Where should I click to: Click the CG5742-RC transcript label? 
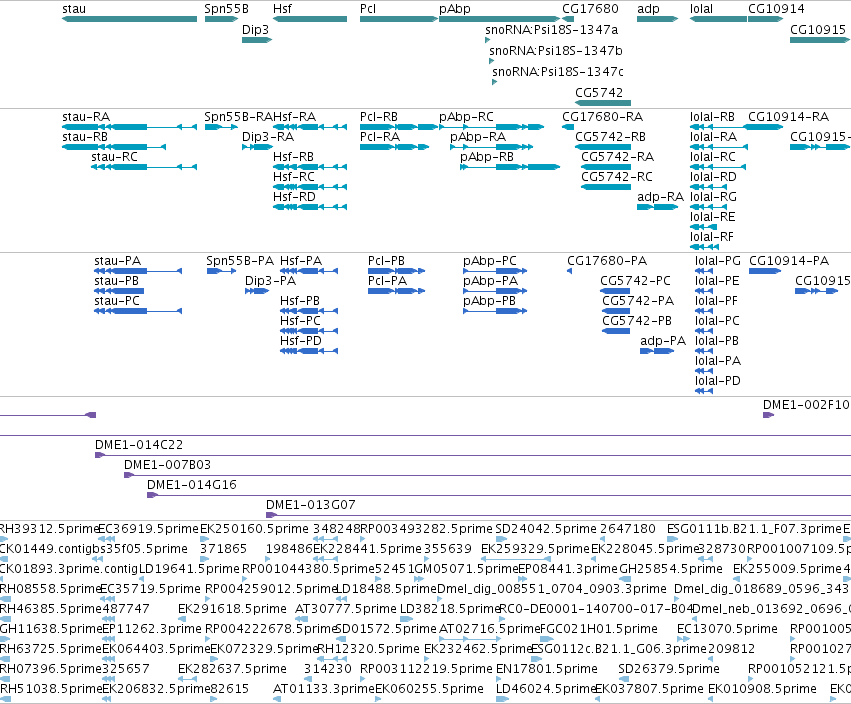coord(617,177)
